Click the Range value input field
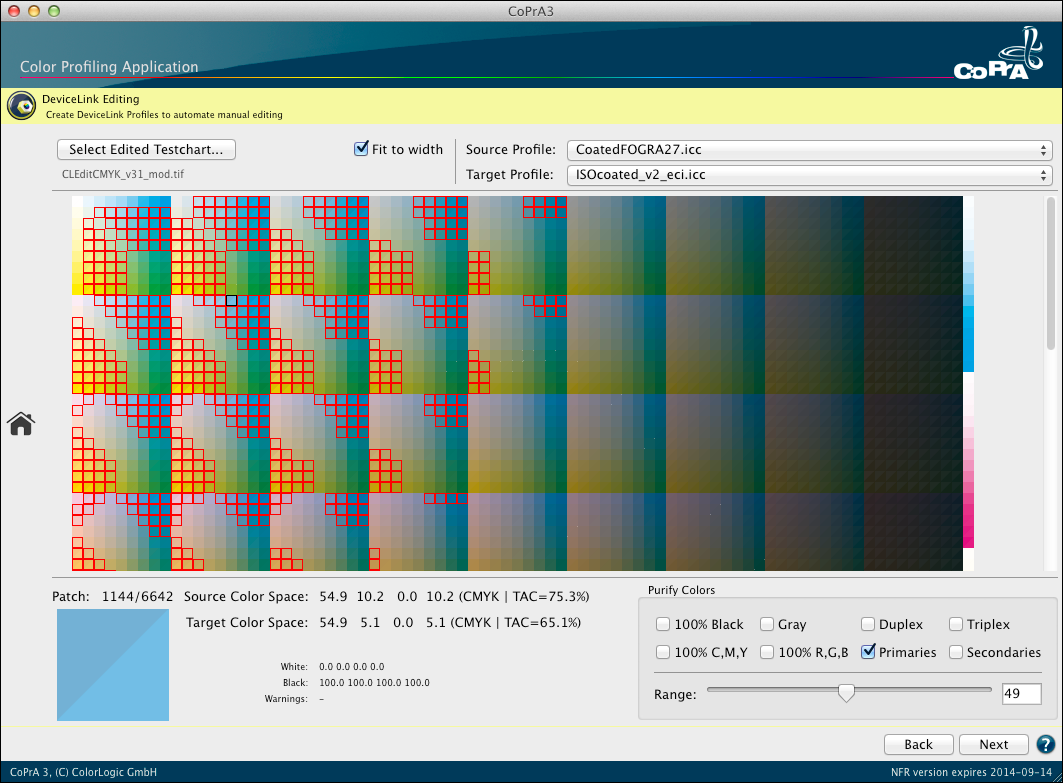 (1021, 693)
